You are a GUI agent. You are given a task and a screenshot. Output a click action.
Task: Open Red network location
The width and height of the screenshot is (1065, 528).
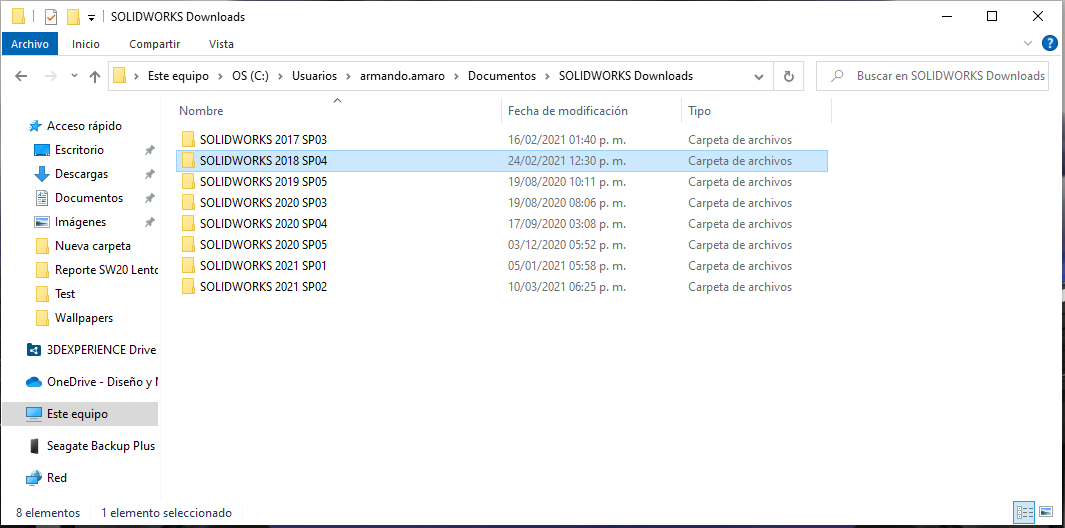[56, 478]
